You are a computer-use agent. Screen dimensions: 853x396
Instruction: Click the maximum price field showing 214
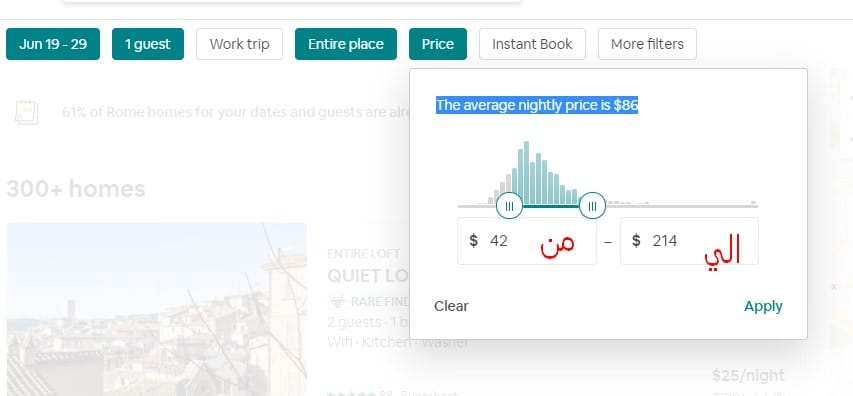[x=689, y=241]
